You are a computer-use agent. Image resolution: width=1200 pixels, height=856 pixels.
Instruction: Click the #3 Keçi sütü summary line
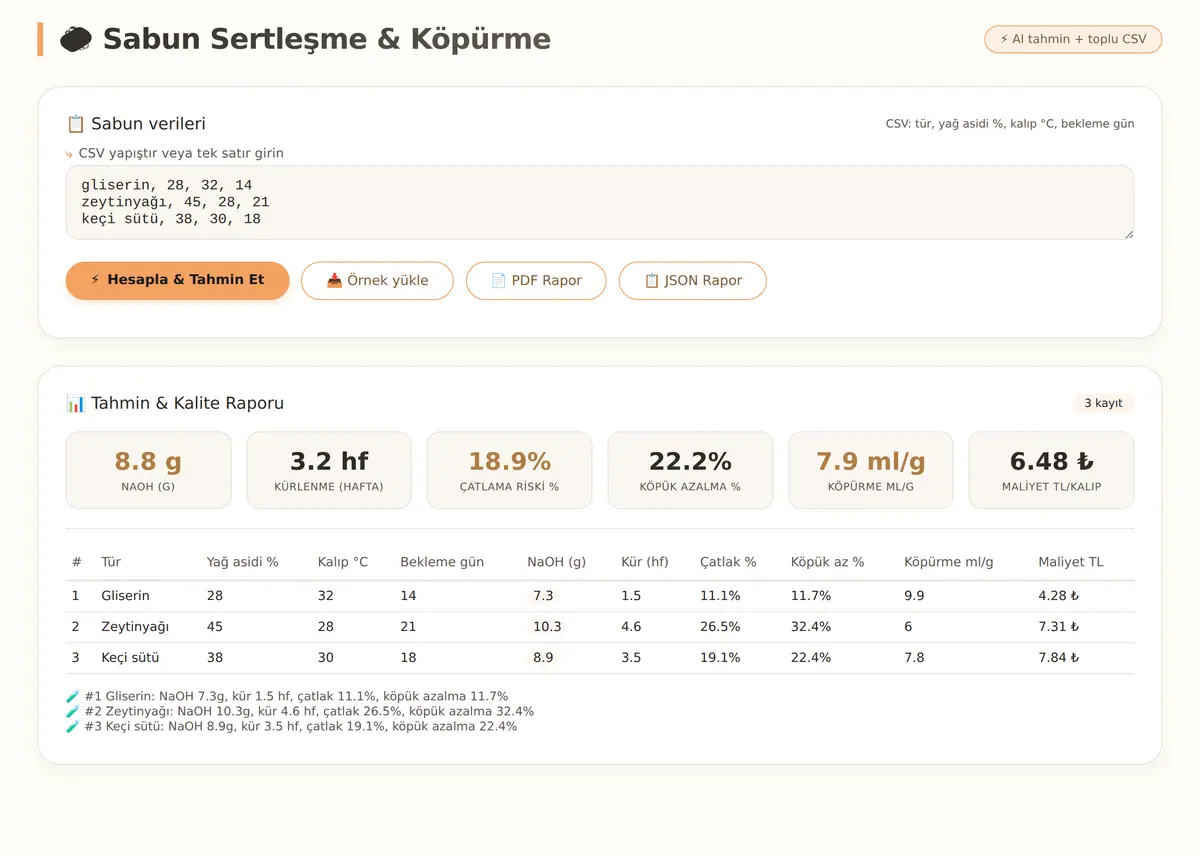coord(292,726)
